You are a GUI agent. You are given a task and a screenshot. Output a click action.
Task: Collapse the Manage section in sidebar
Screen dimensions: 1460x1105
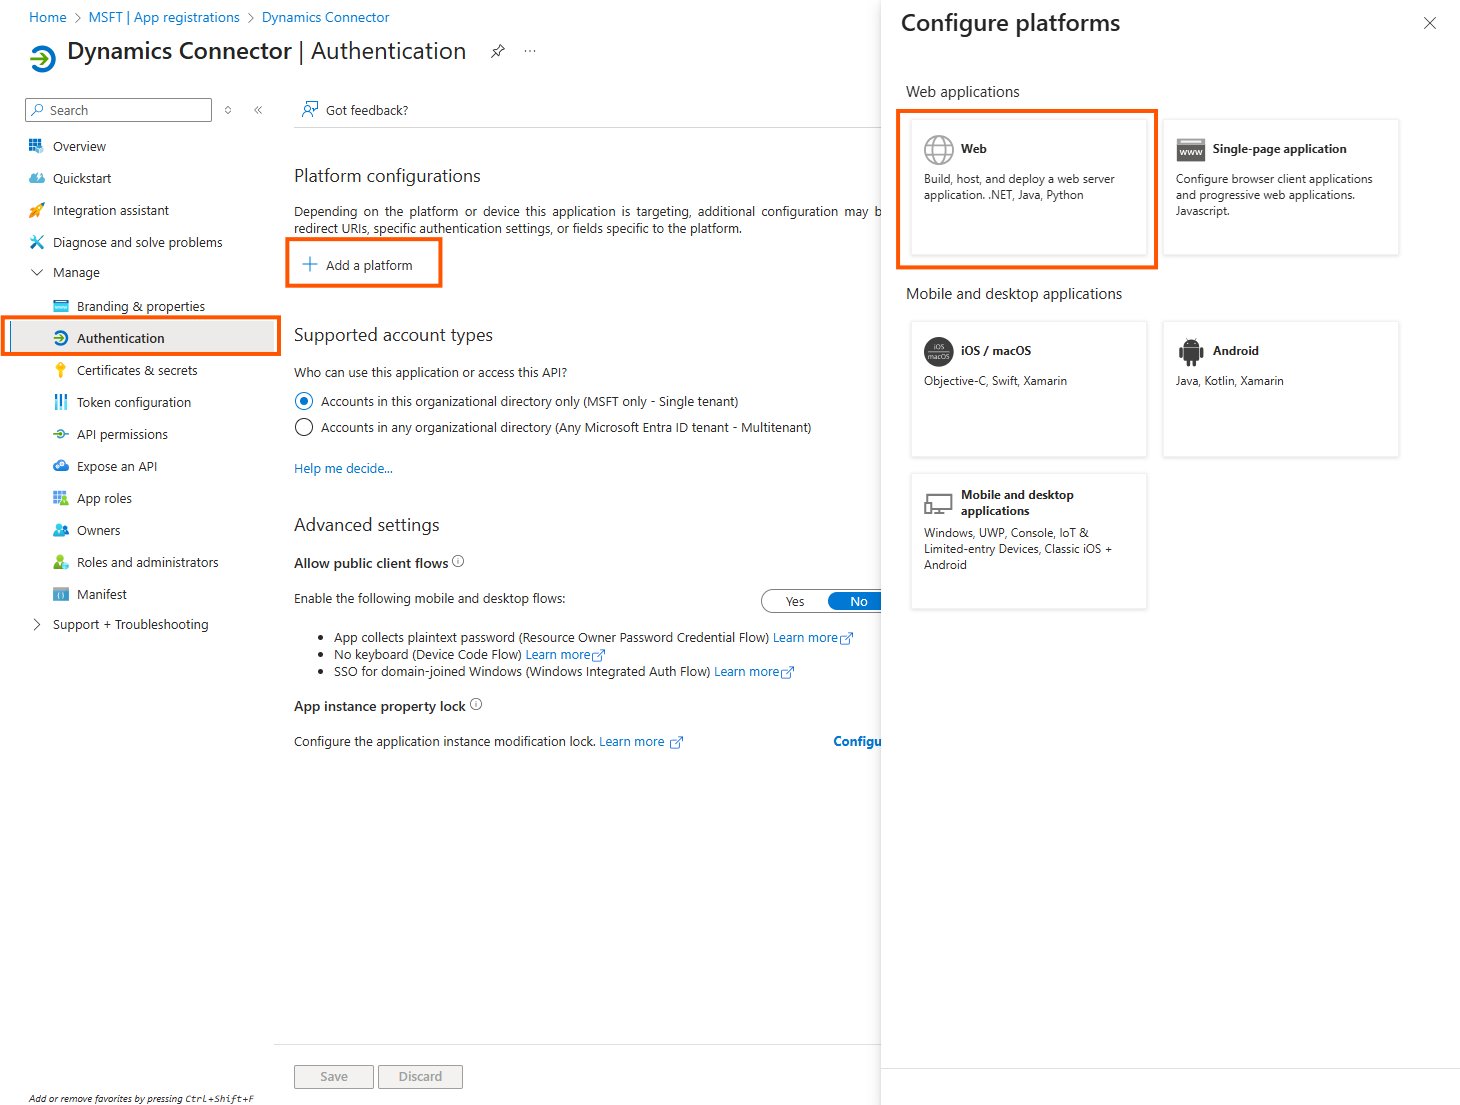(x=37, y=272)
